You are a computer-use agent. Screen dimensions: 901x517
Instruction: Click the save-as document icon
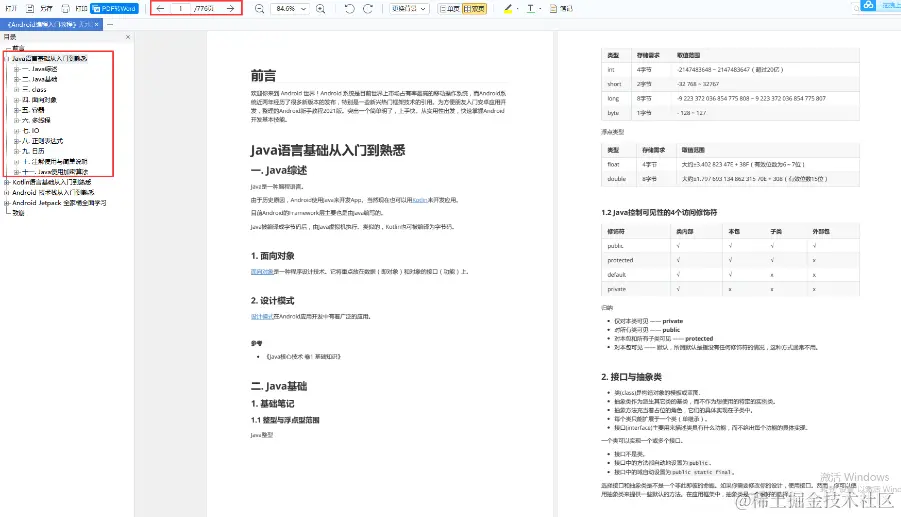[x=30, y=9]
